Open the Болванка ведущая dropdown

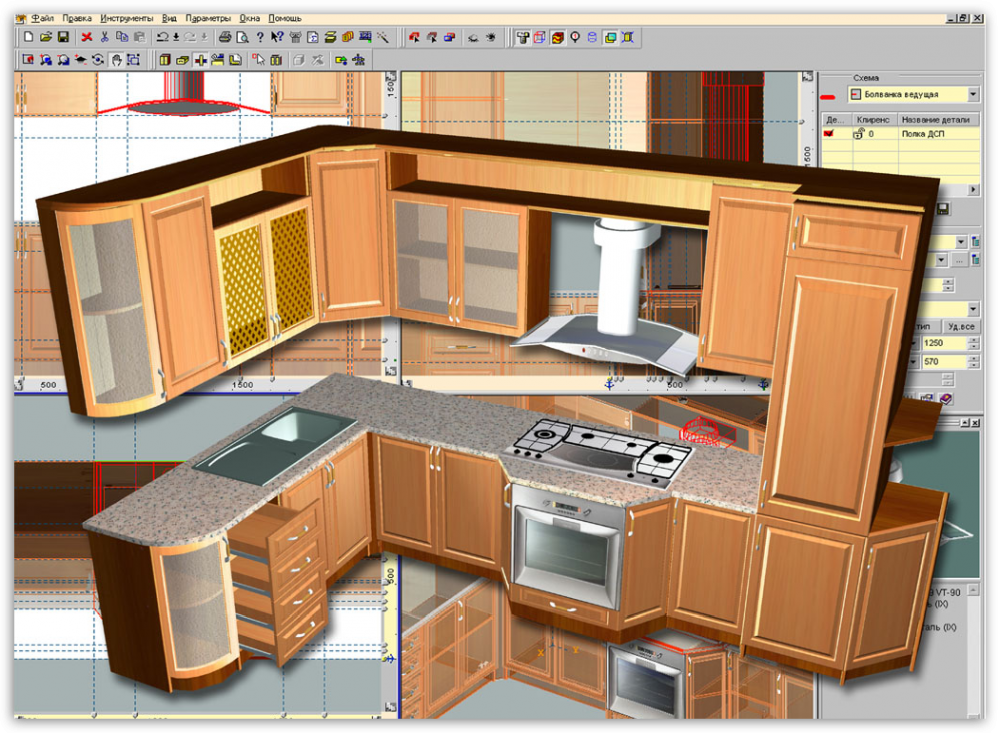click(x=974, y=95)
